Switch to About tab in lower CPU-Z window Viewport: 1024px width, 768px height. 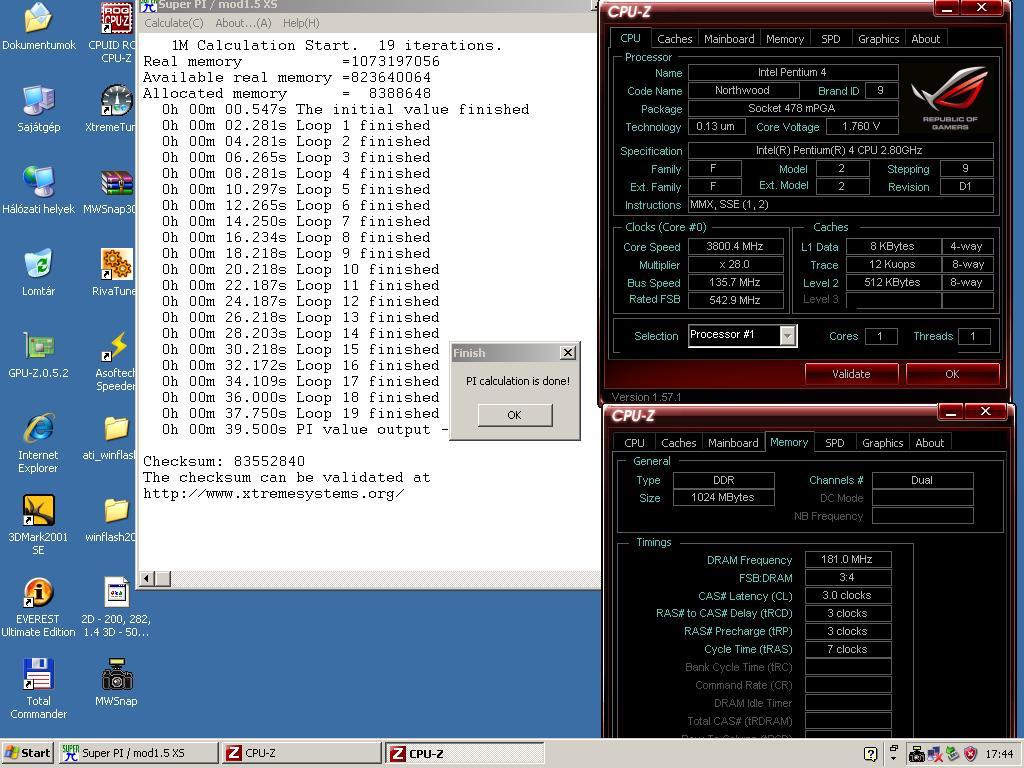coord(929,443)
